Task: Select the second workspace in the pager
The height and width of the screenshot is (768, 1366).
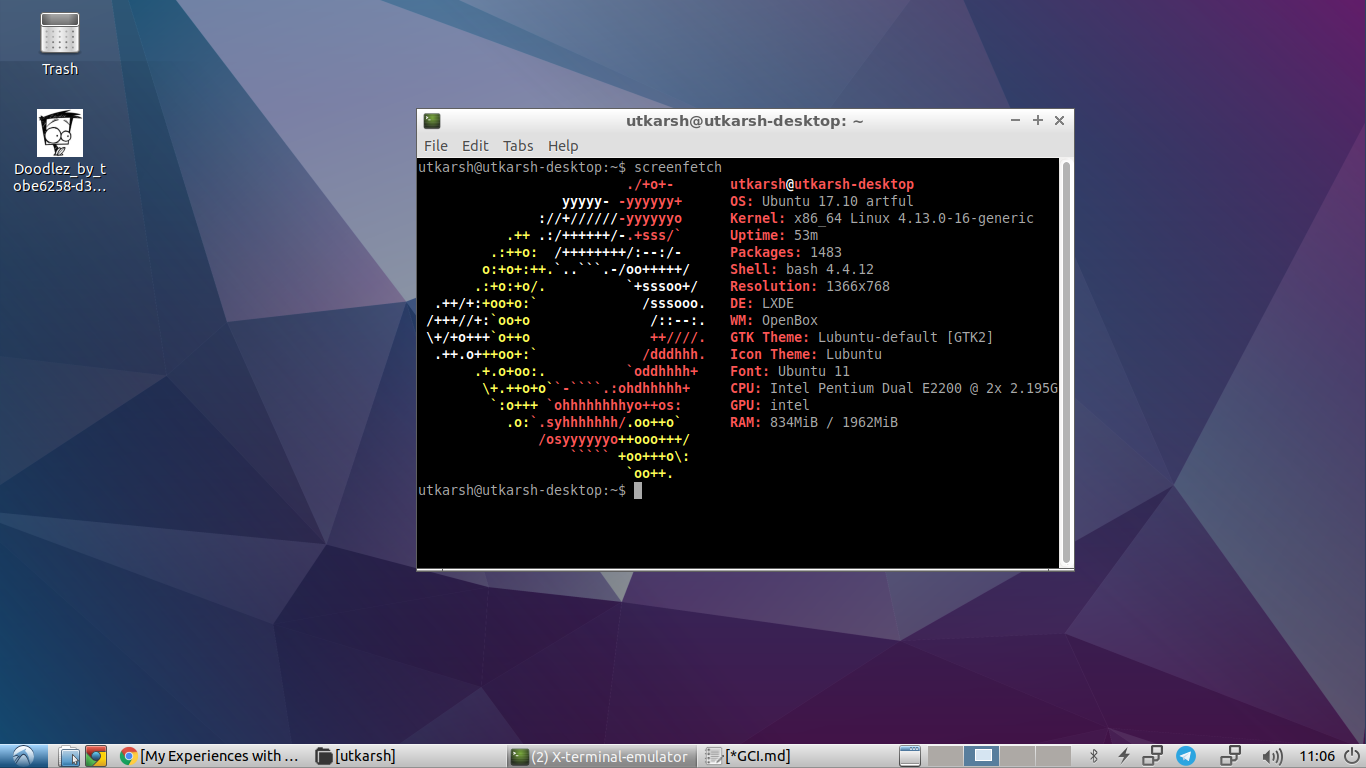Action: (981, 756)
